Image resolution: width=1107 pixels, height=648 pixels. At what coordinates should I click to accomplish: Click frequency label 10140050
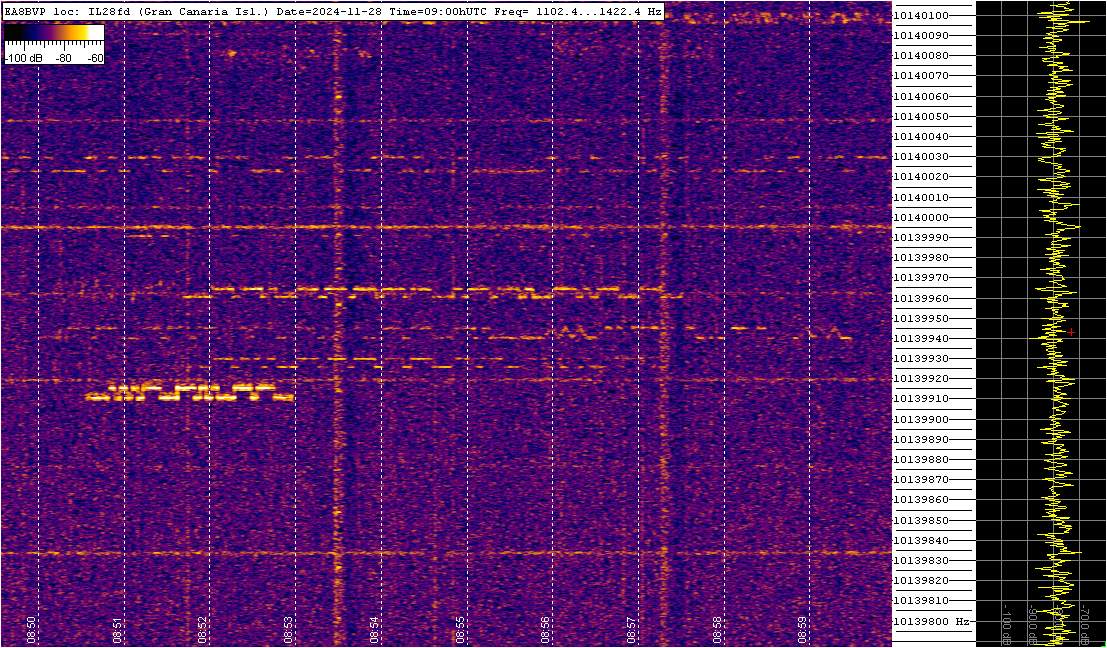[x=921, y=116]
